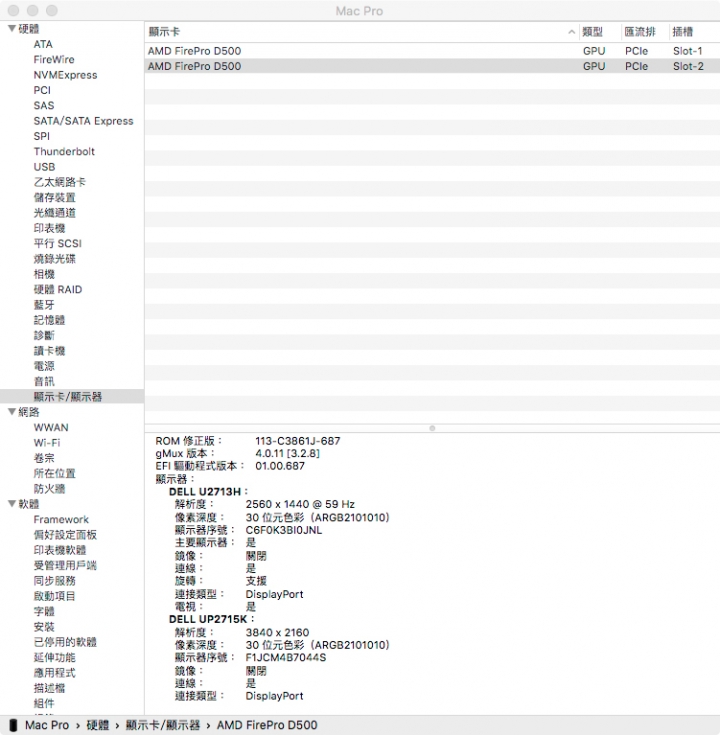
Task: Click the DELL UP2715K heading
Action: (211, 619)
